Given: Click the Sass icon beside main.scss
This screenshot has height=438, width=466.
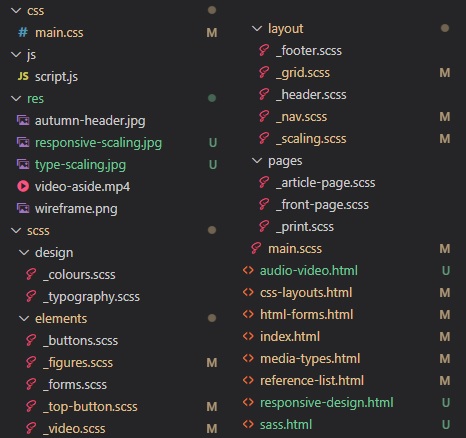Looking at the screenshot, I should pyautogui.click(x=256, y=249).
